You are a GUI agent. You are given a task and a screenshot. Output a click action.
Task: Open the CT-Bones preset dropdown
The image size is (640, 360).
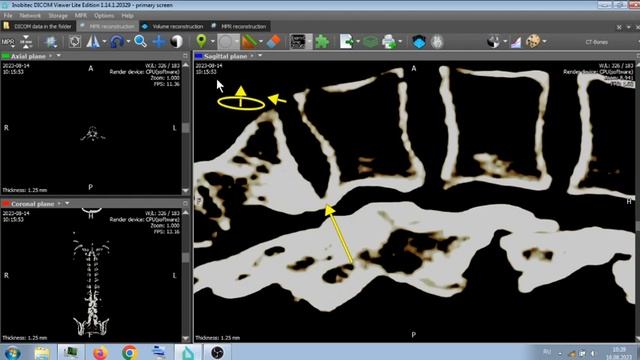point(597,42)
